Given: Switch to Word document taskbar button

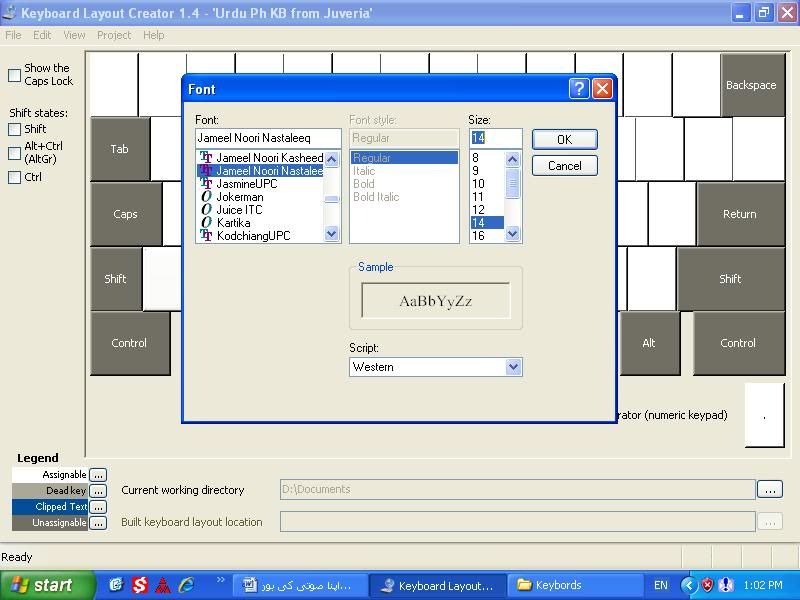Looking at the screenshot, I should [x=301, y=585].
